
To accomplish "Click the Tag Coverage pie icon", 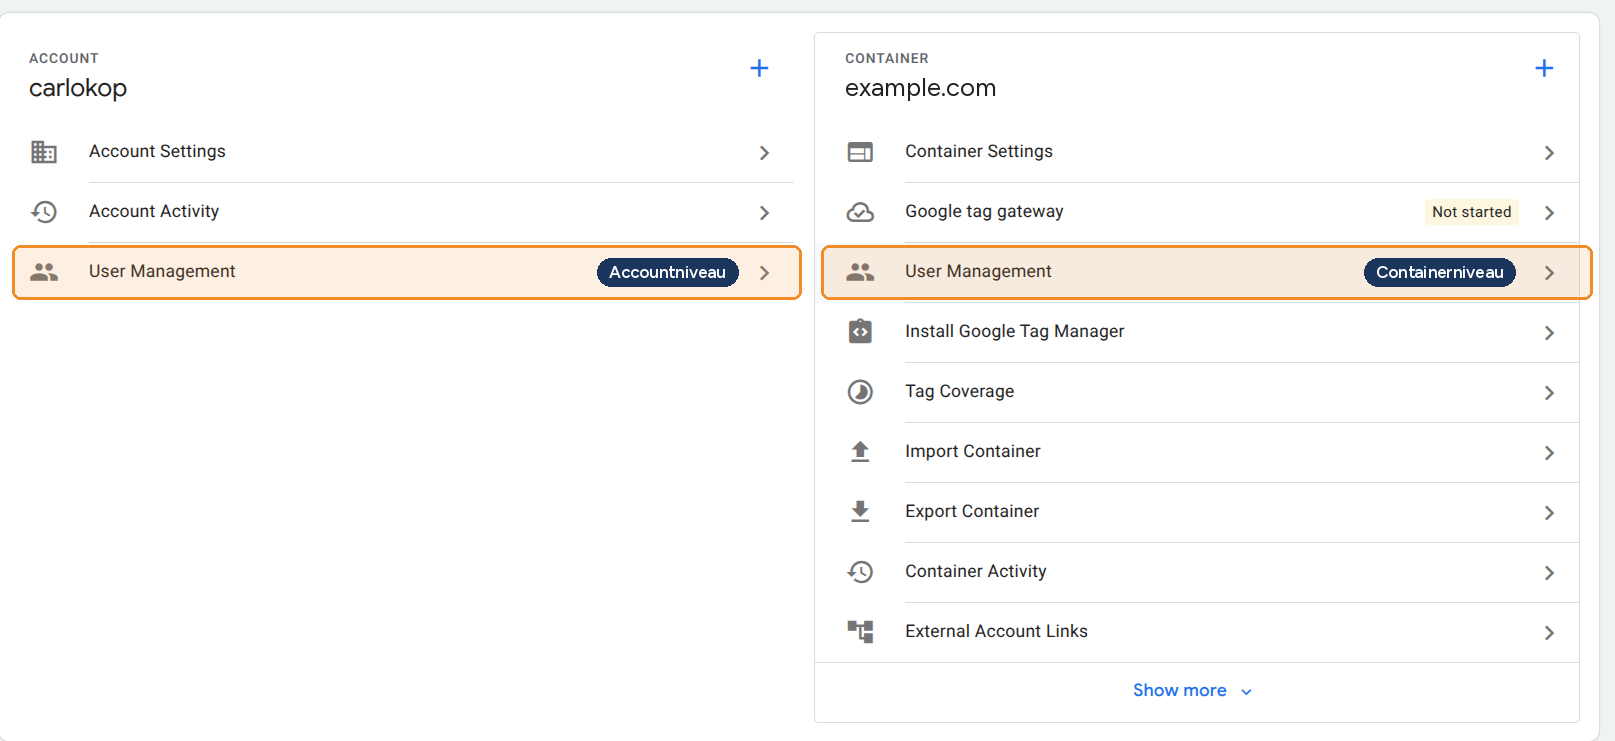I will 860,392.
